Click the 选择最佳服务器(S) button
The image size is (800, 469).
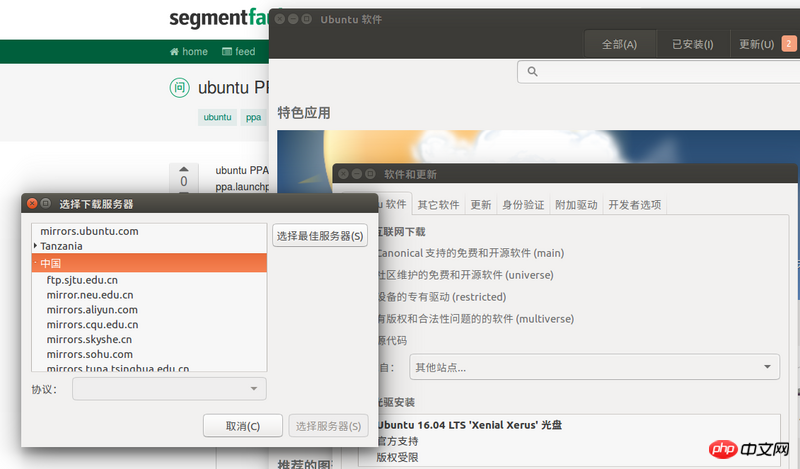(x=320, y=236)
